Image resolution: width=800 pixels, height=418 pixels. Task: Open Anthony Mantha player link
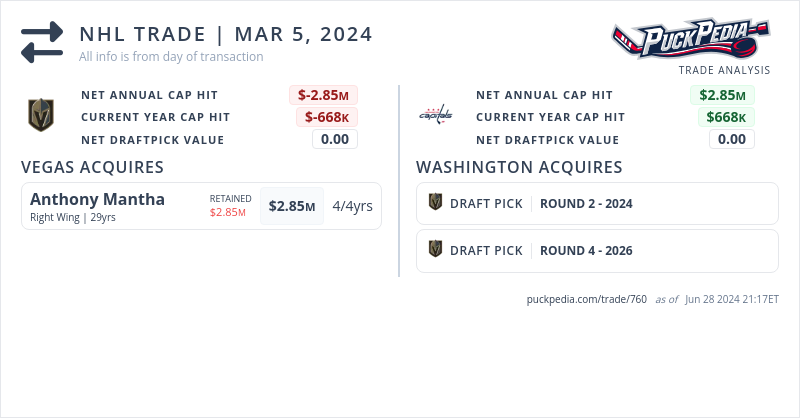pos(97,199)
